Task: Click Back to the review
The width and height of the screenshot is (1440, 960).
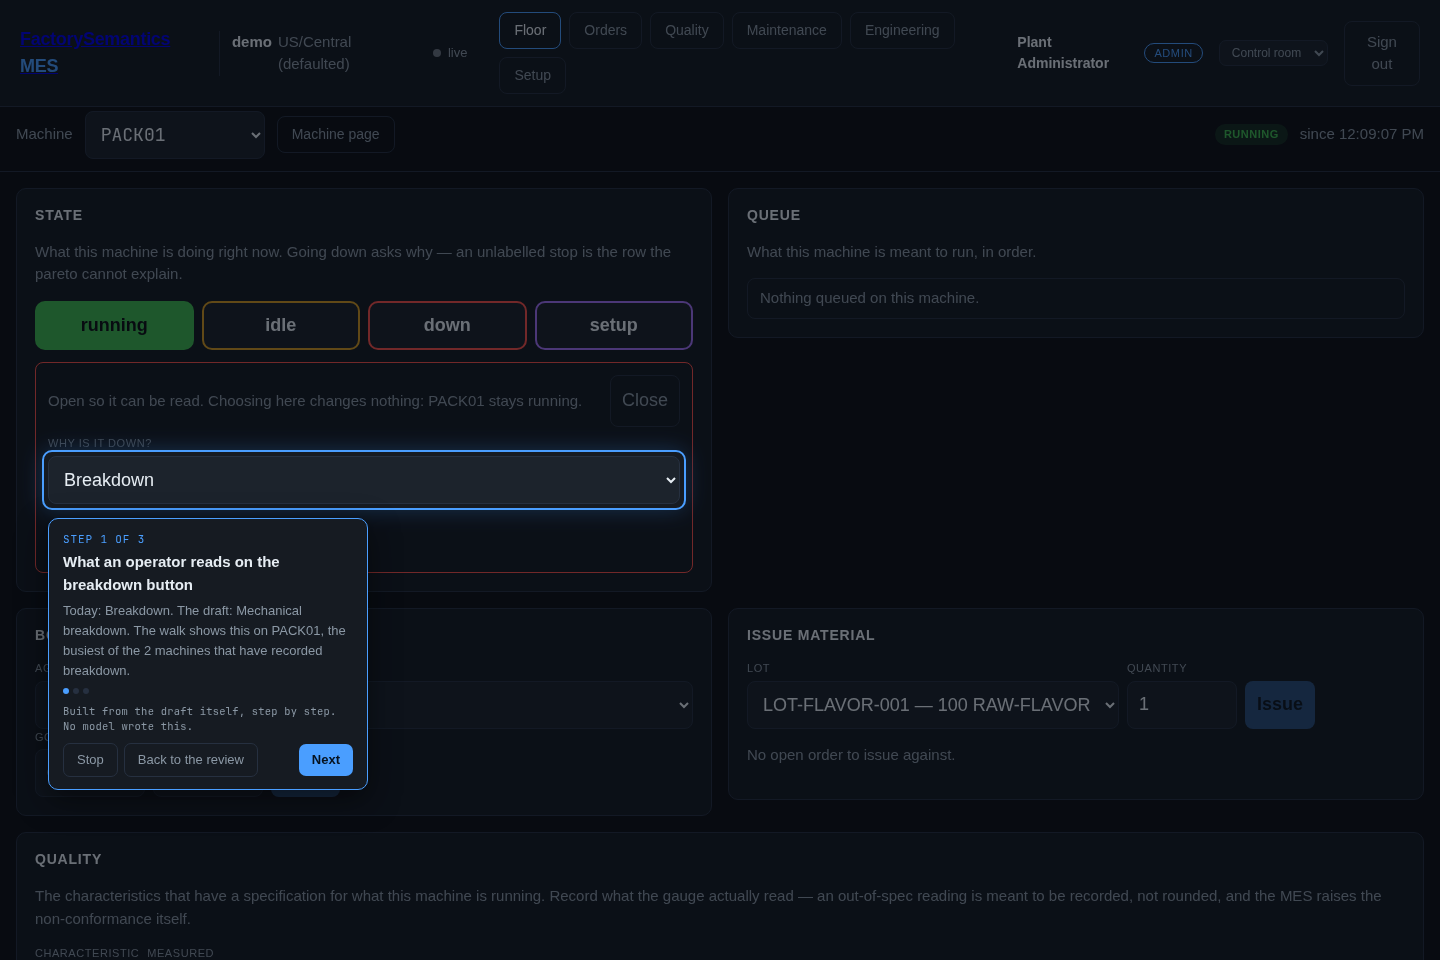Action: pyautogui.click(x=191, y=760)
